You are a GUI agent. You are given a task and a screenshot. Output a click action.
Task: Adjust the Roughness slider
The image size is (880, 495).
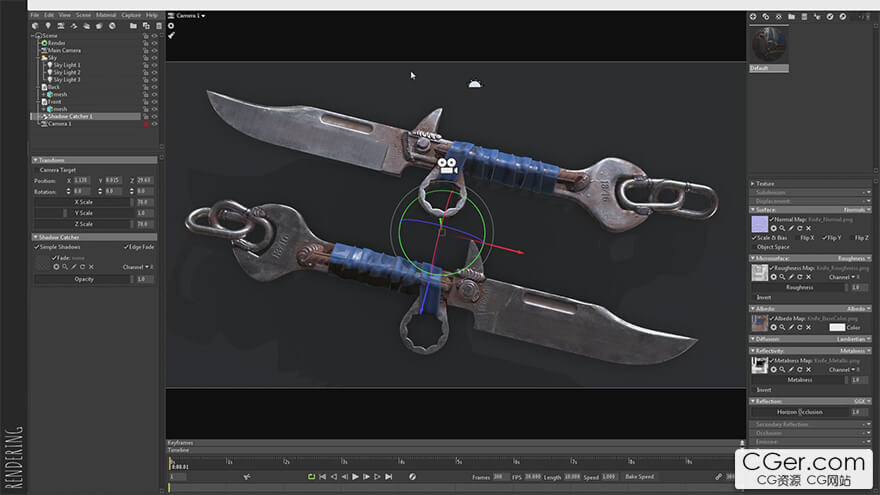(800, 287)
